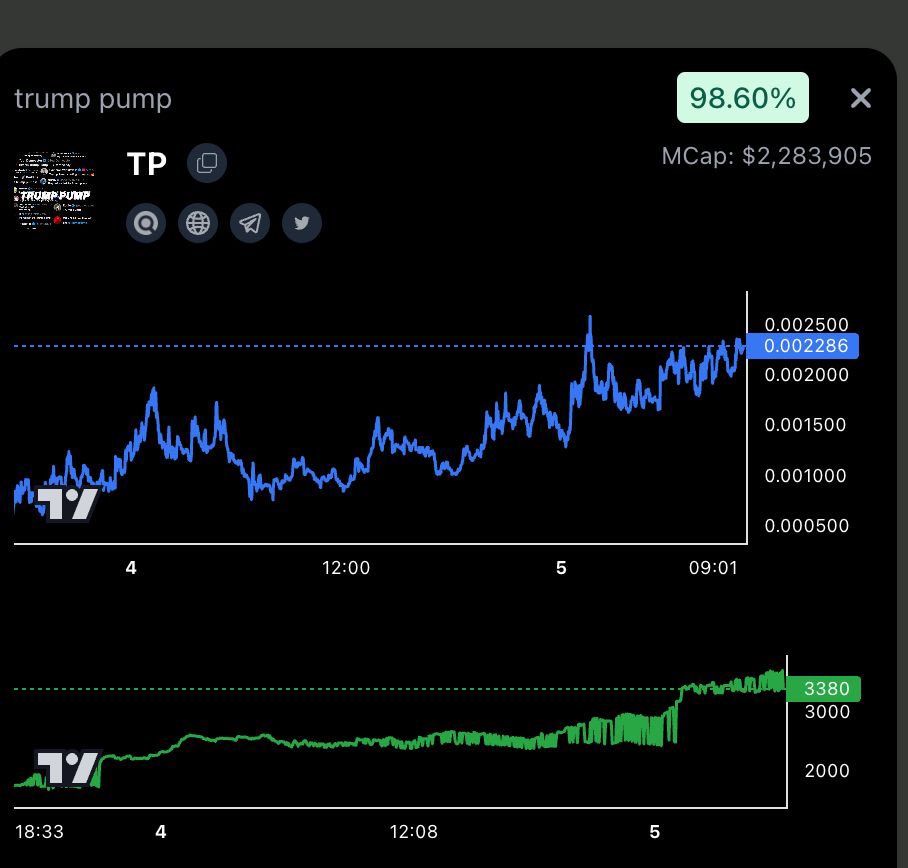The image size is (908, 868).
Task: Click the 0.001500 price axis label
Action: point(806,425)
